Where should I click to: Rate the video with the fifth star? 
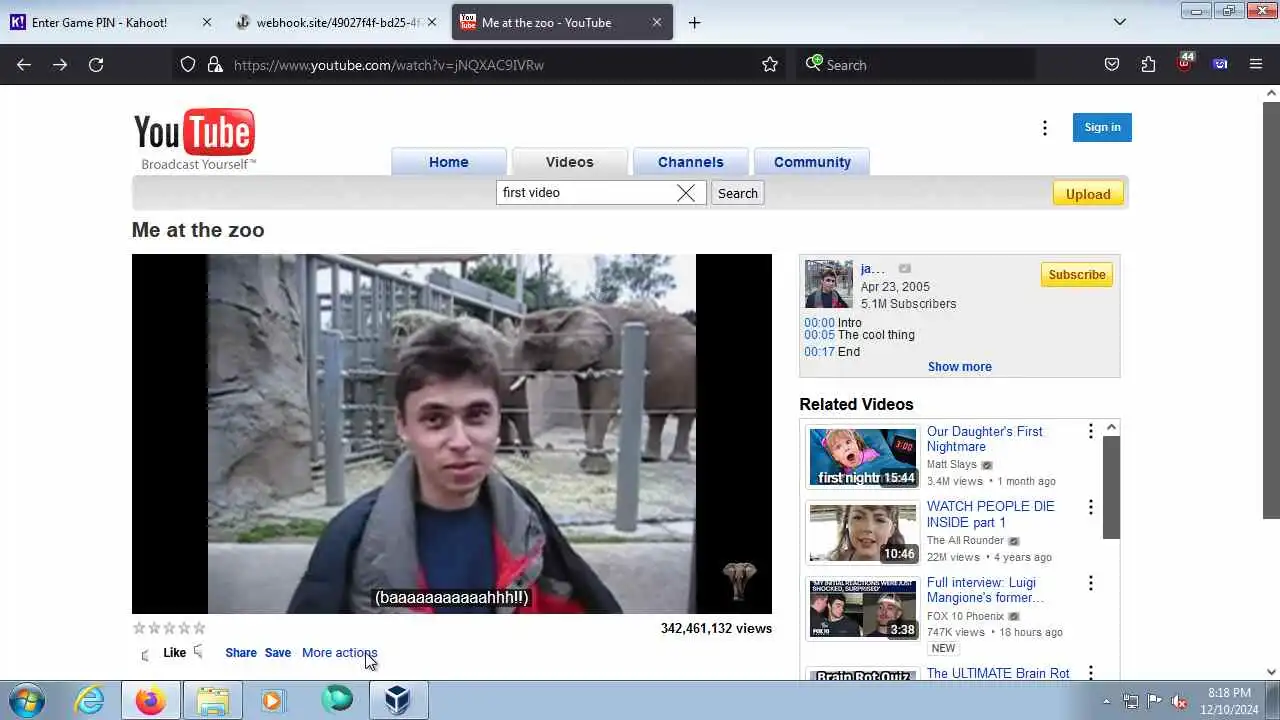tap(199, 628)
